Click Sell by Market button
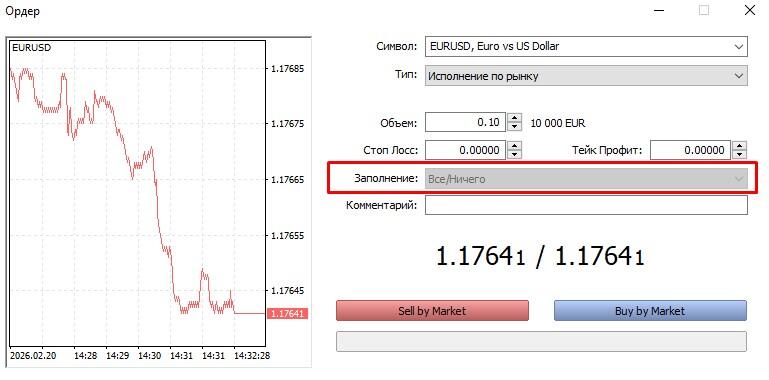The image size is (769, 380). point(432,311)
